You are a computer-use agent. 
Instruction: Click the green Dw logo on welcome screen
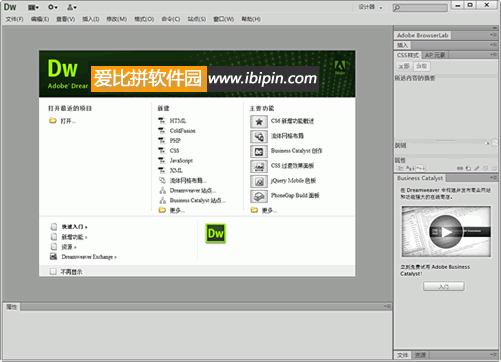point(215,233)
